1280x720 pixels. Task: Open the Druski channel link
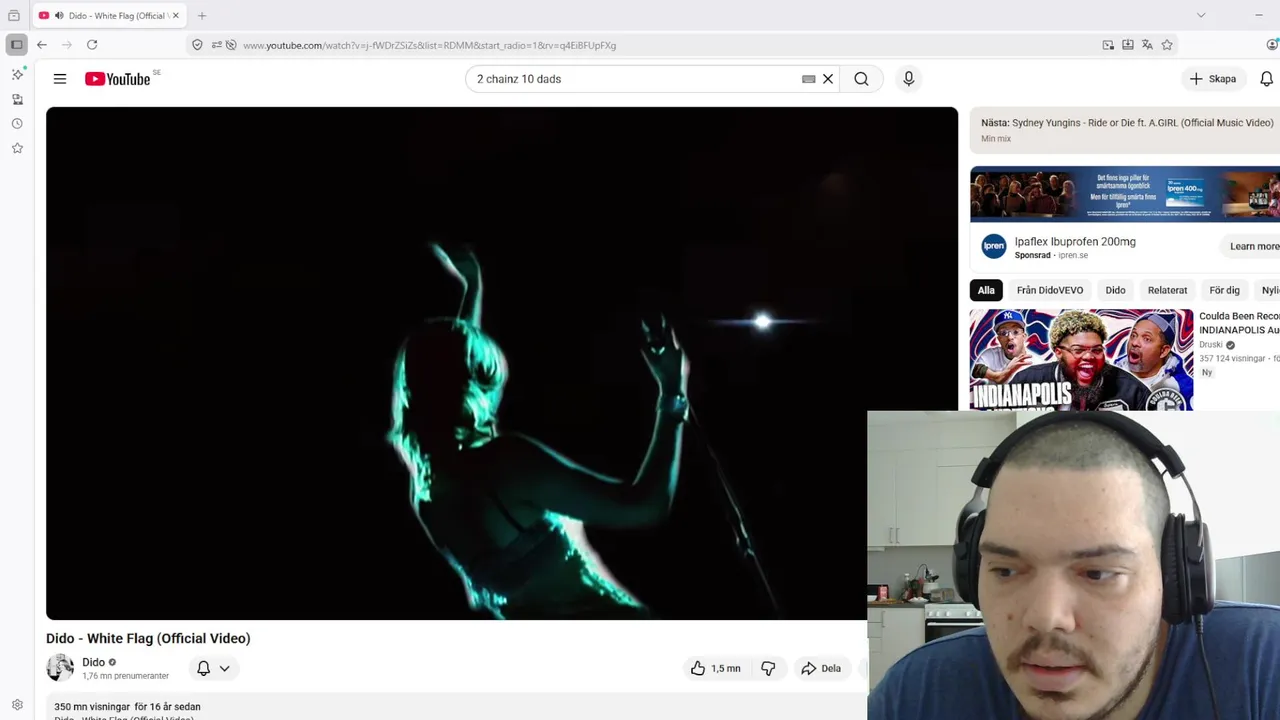tap(1211, 345)
